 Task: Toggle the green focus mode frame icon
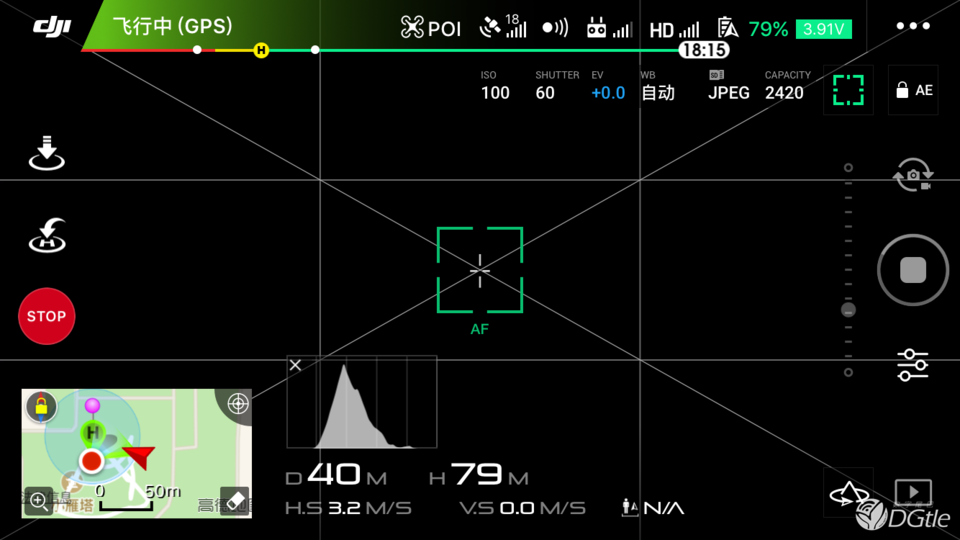[848, 90]
